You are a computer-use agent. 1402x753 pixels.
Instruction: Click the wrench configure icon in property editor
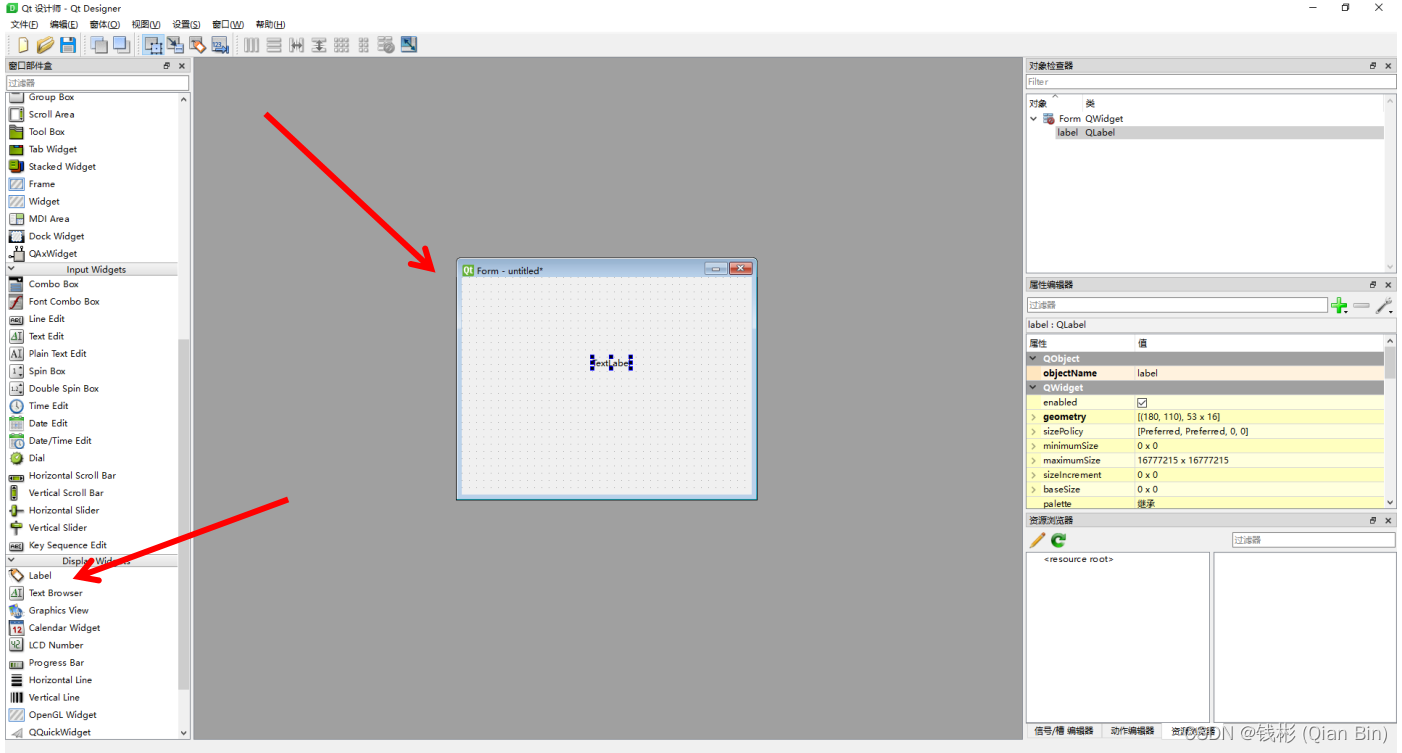(1384, 305)
